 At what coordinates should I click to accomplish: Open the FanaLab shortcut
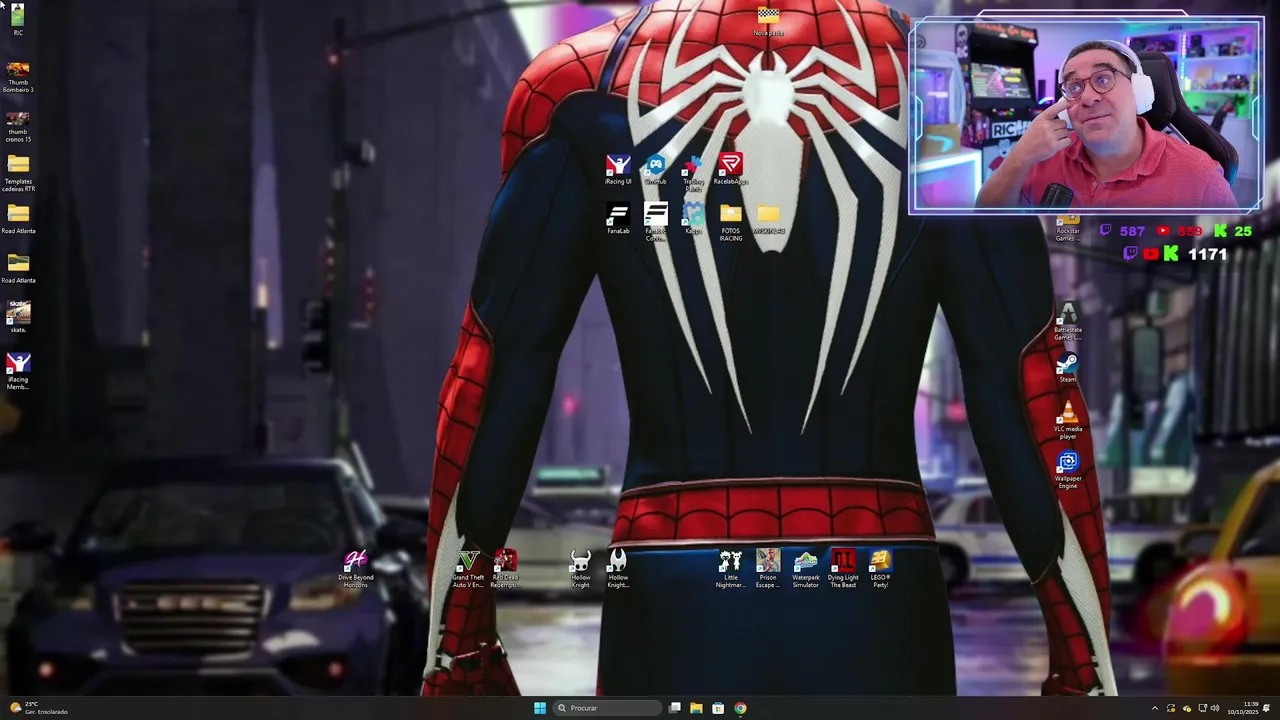[618, 220]
